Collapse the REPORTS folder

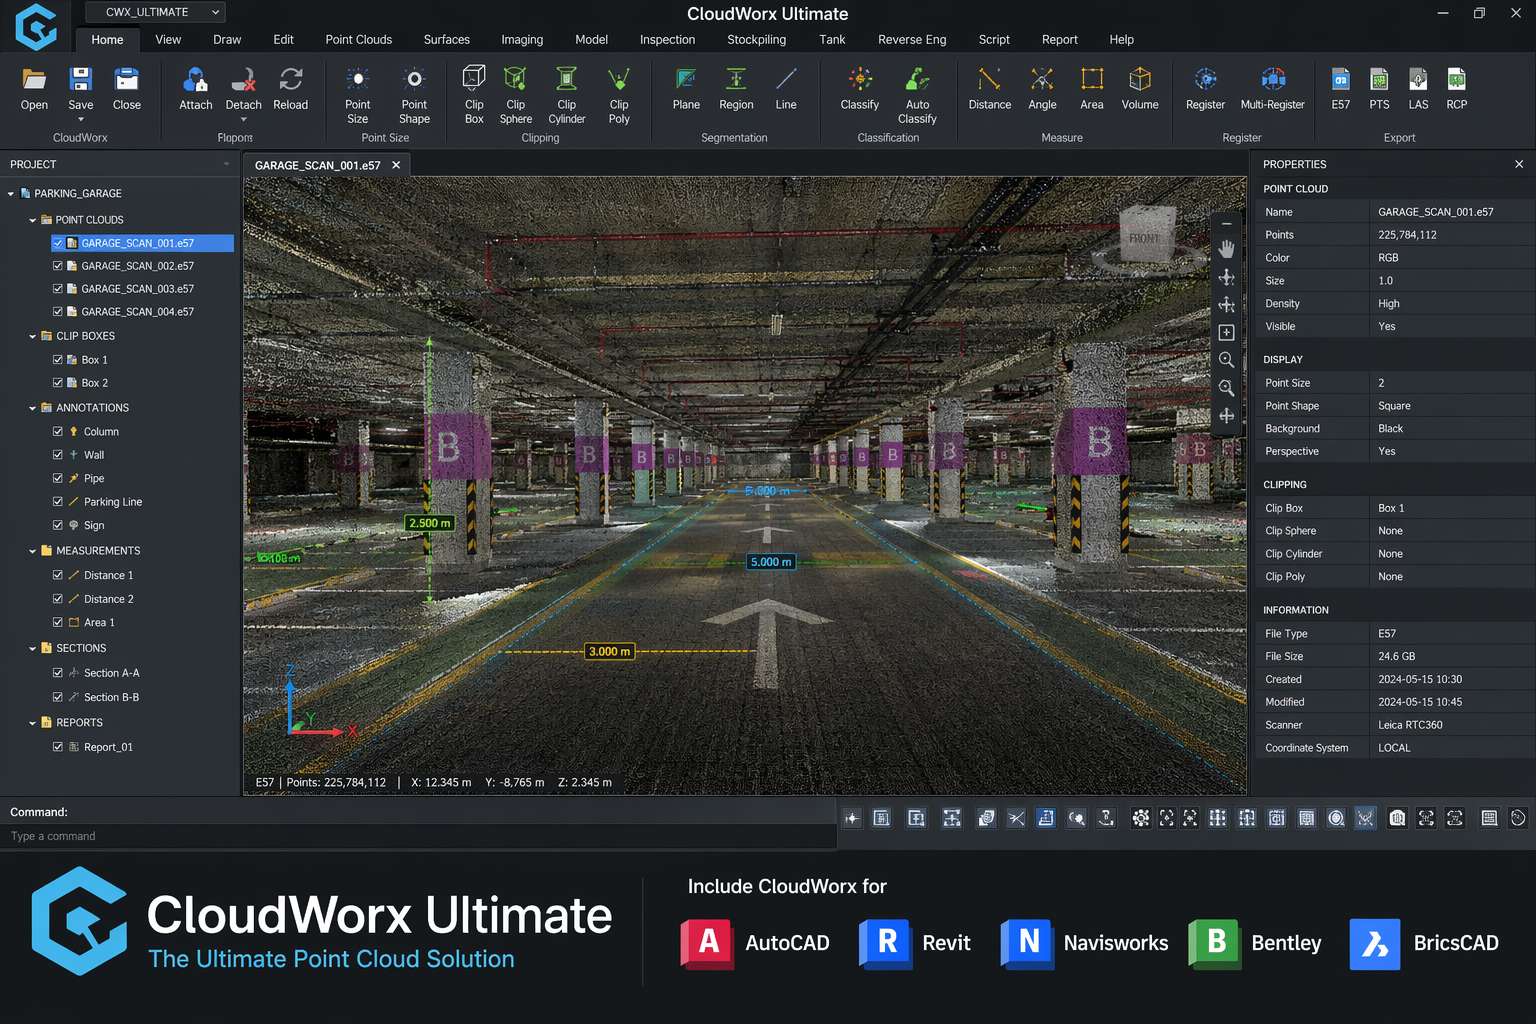coord(33,723)
